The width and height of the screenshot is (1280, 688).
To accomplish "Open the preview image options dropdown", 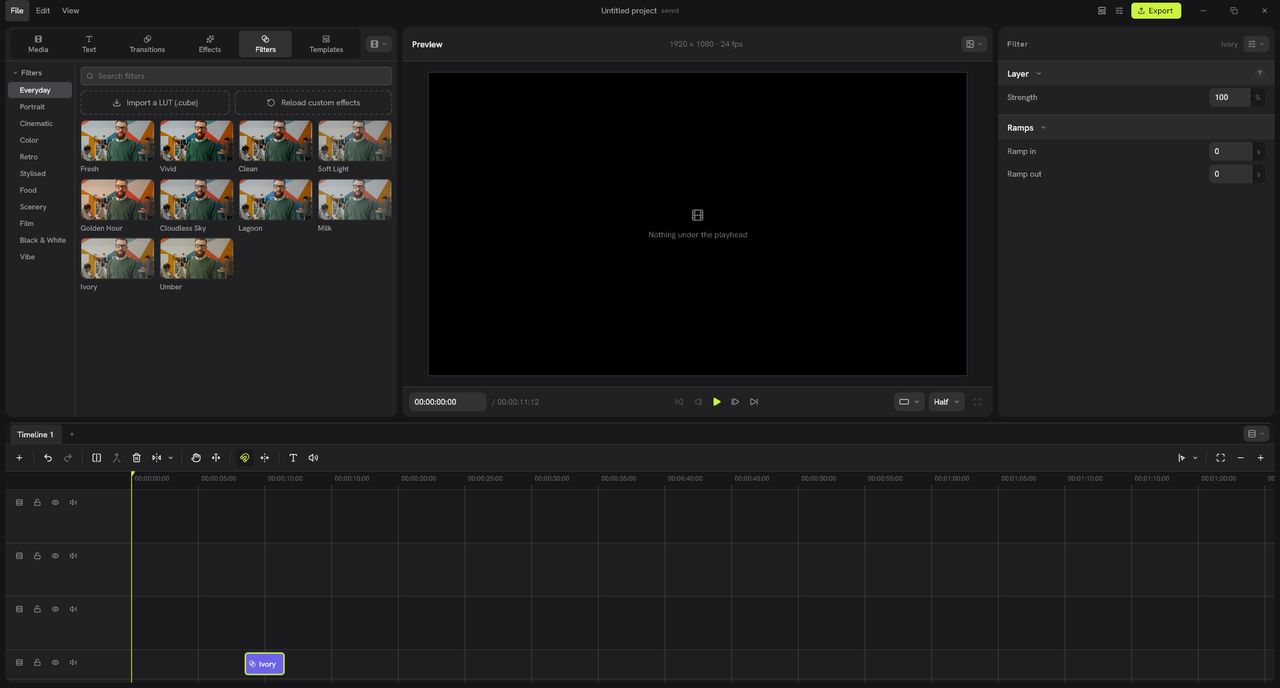I will tap(974, 44).
